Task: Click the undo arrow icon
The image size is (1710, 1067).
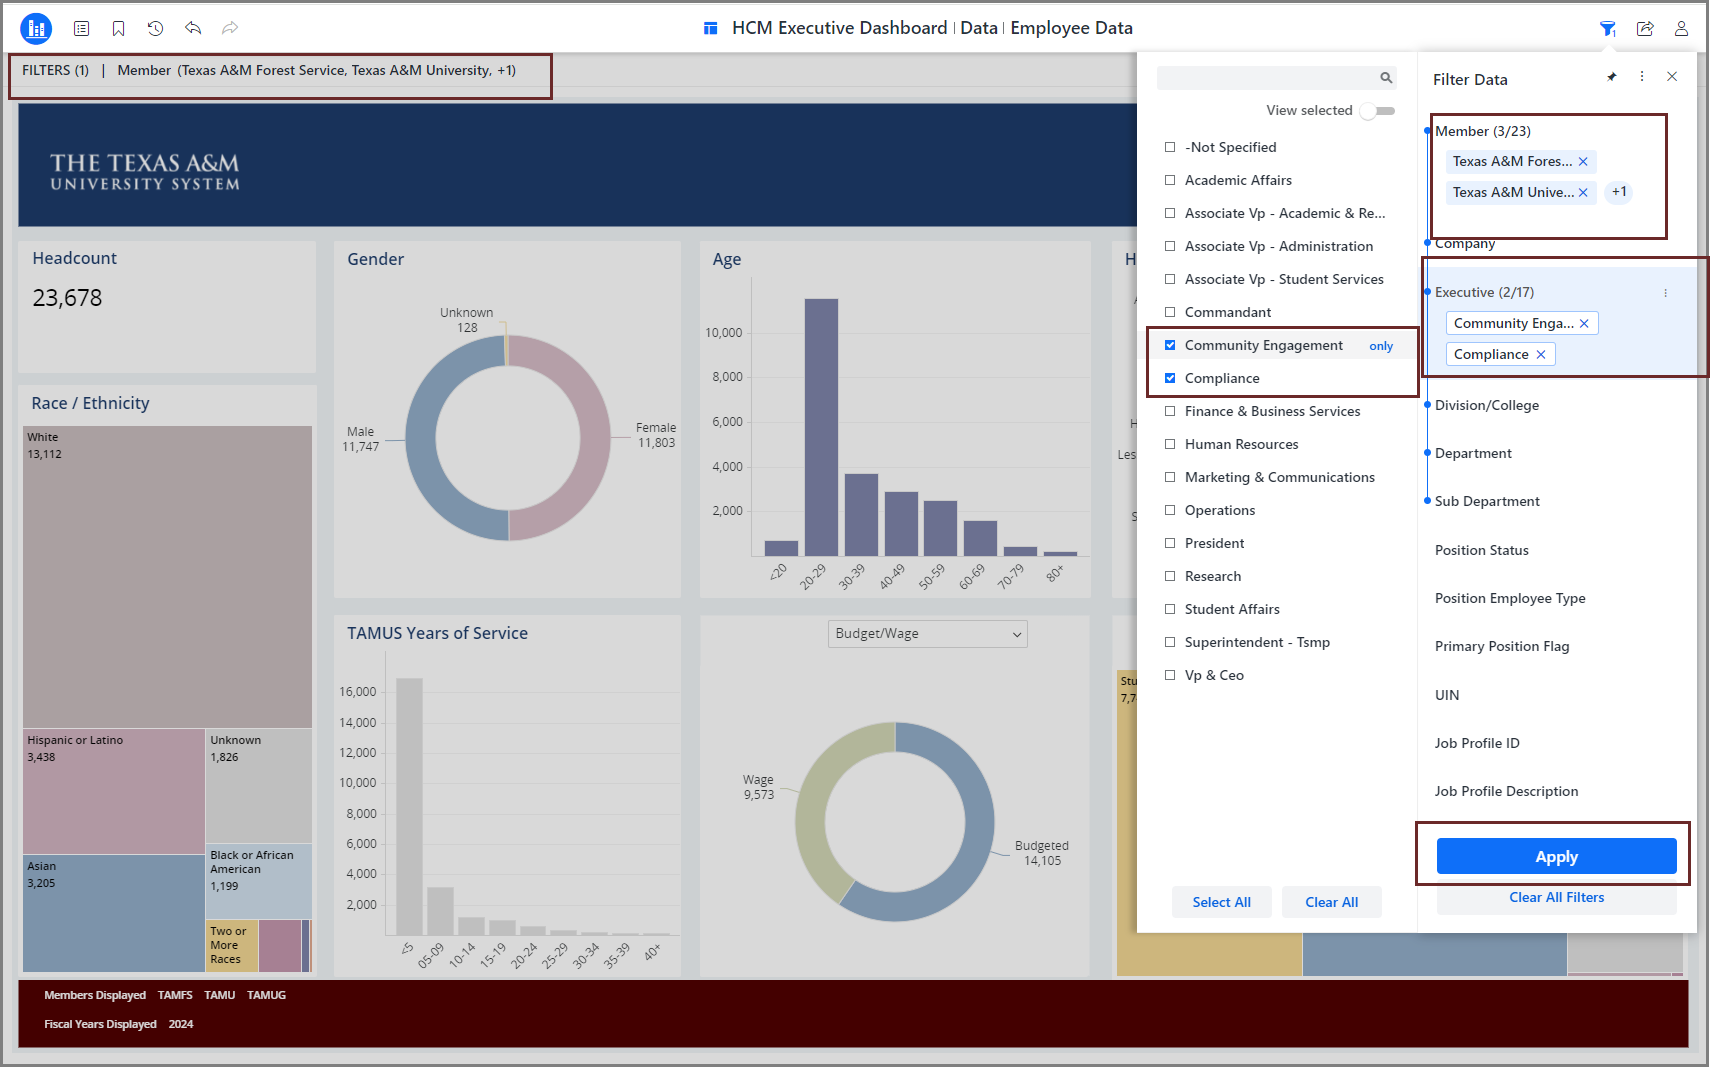Action: 193,28
